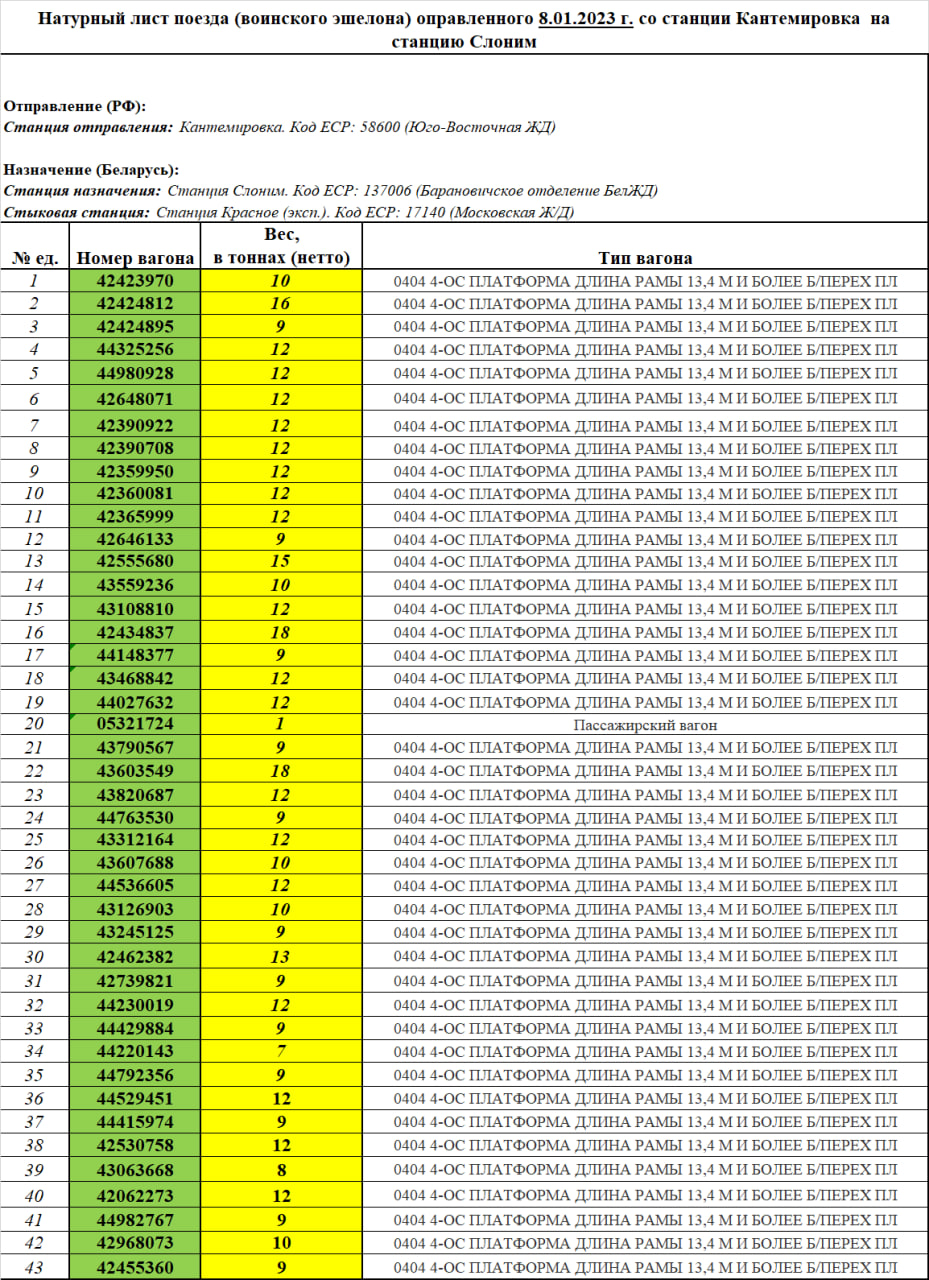Screen dimensions: 929x1280
Task: Click the "Отправление (РФ):" heading
Action: click(75, 106)
